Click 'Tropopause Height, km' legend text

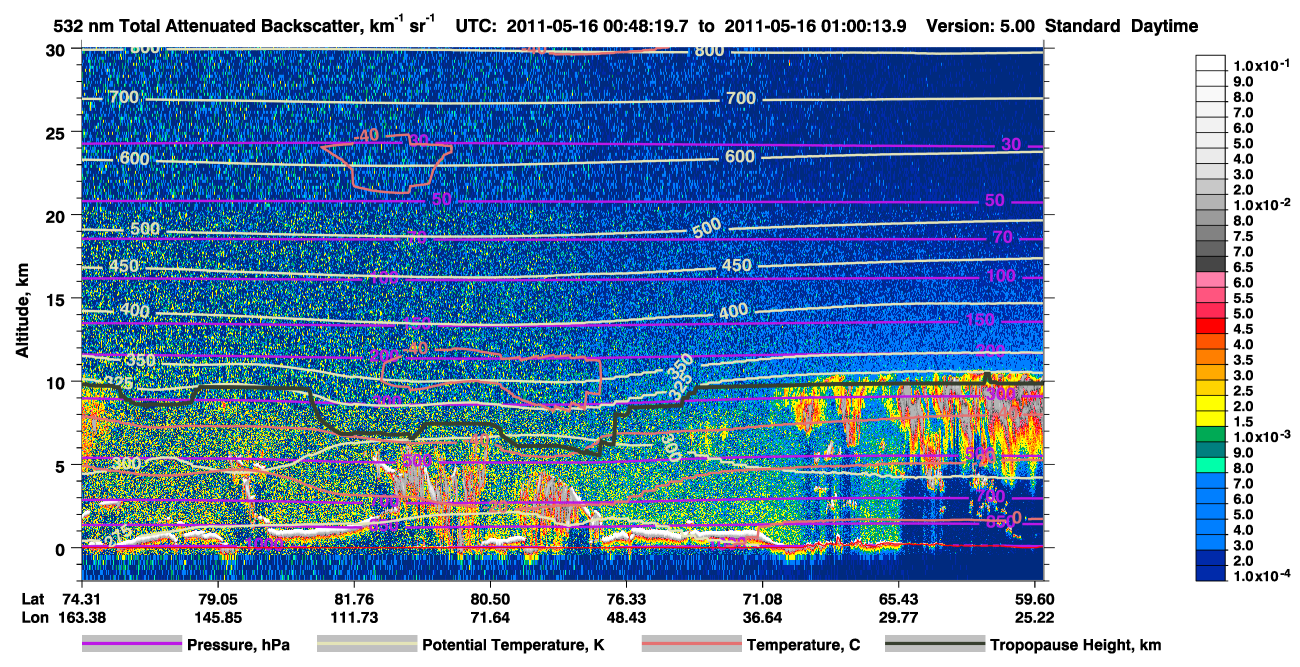(1075, 646)
